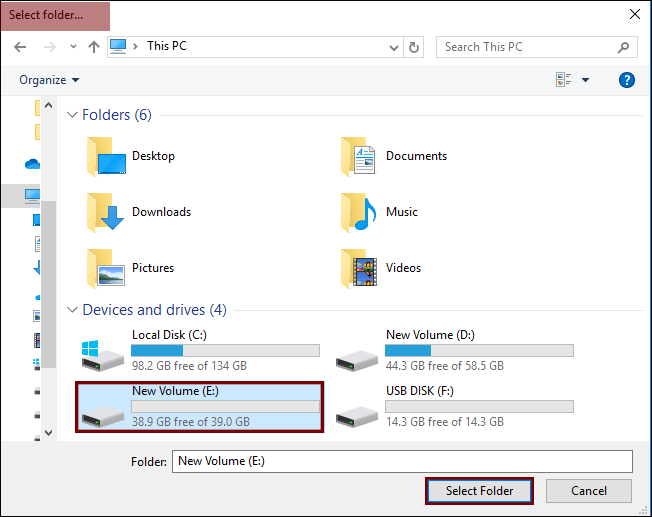Click the Devices and drives (4) header
Viewport: 652px width, 517px height.
[x=154, y=310]
